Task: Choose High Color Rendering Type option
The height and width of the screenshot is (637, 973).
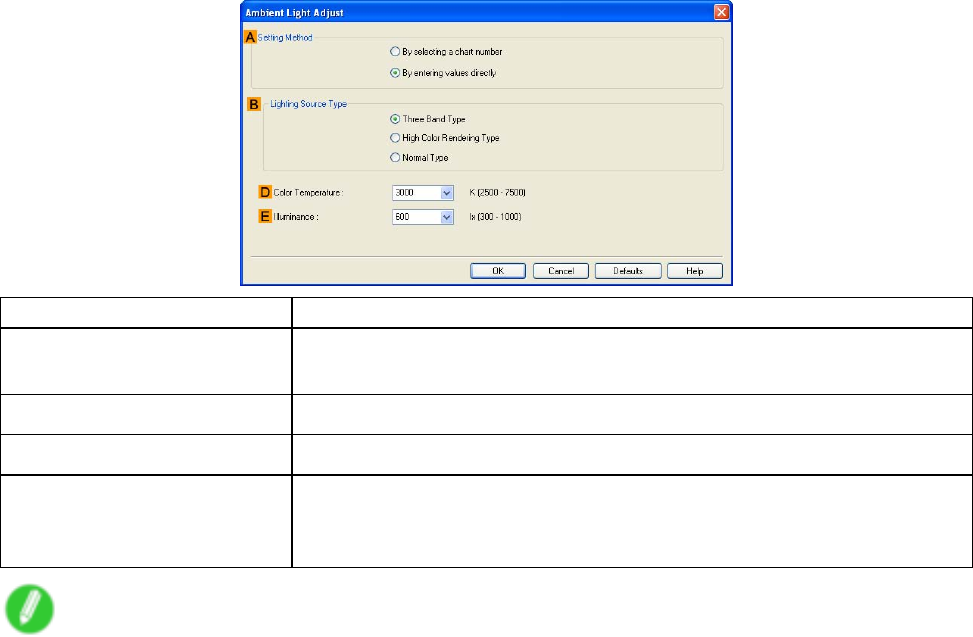Action: click(444, 138)
